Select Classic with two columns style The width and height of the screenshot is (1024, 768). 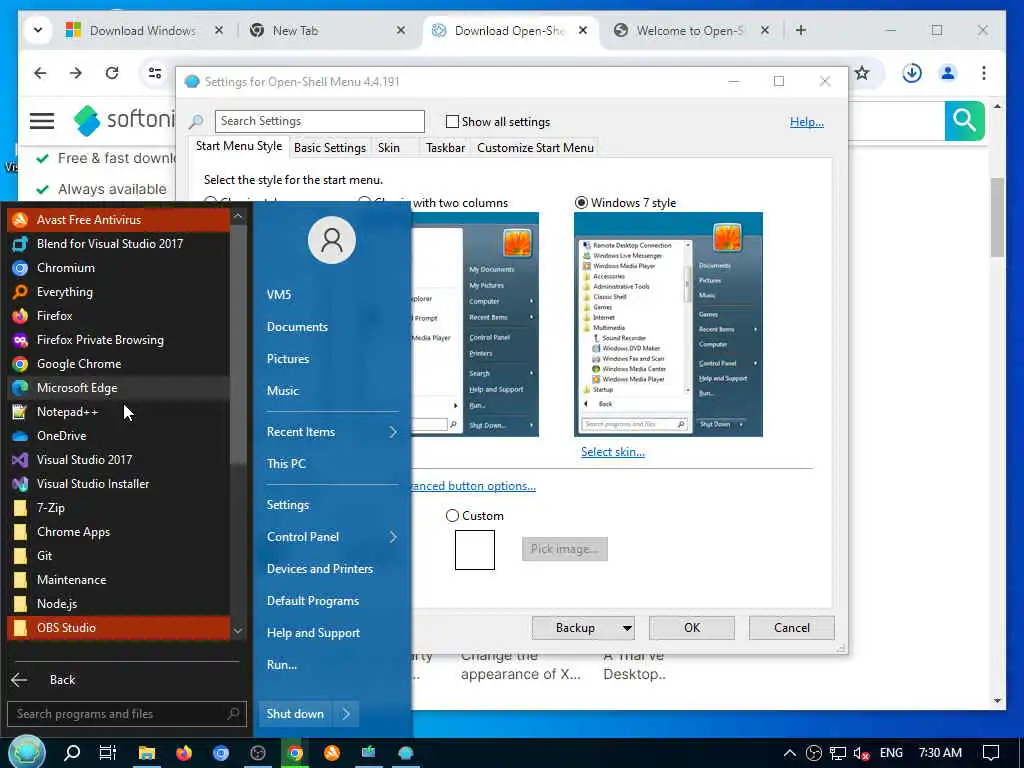(364, 202)
